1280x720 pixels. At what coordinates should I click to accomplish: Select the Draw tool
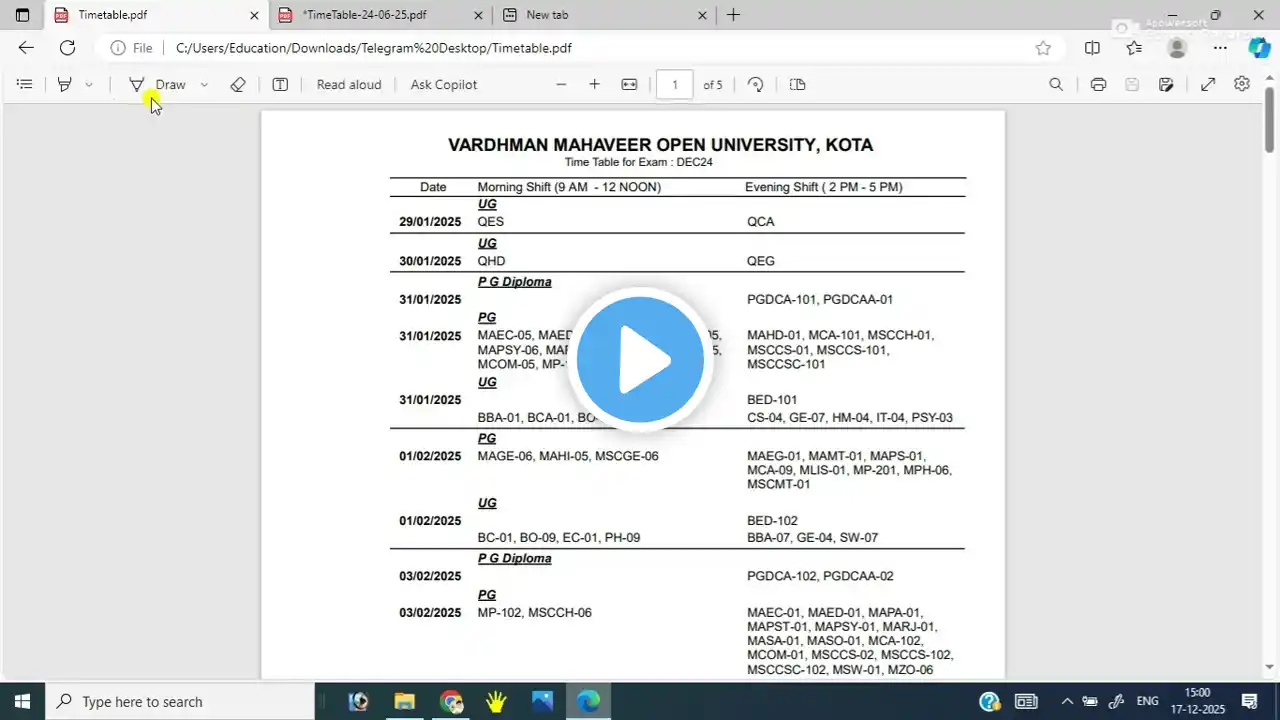[157, 85]
